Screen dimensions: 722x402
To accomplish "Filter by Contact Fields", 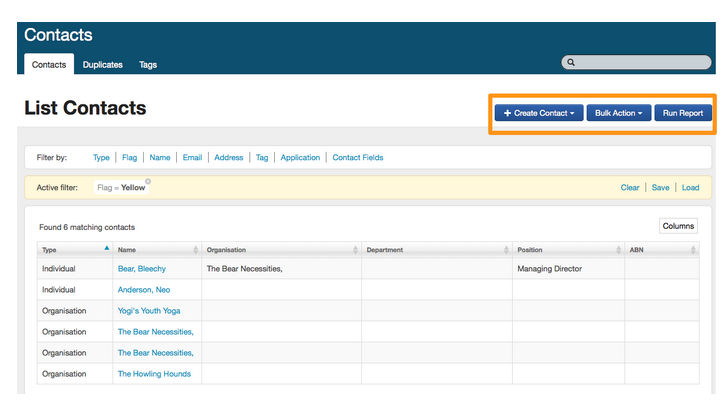I will 357,157.
